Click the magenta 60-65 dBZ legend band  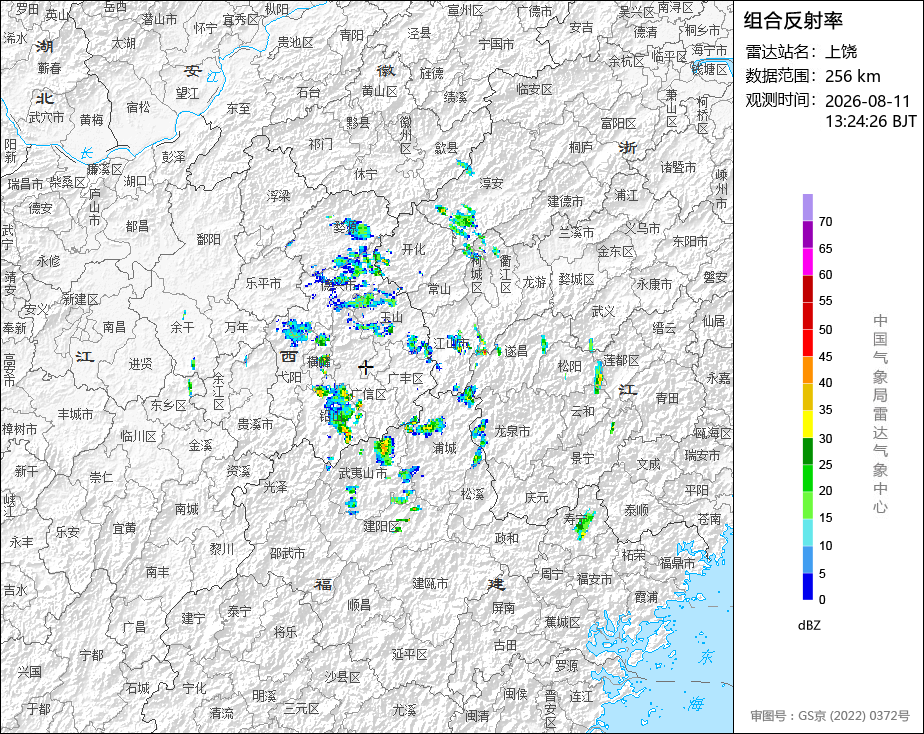[x=807, y=262]
